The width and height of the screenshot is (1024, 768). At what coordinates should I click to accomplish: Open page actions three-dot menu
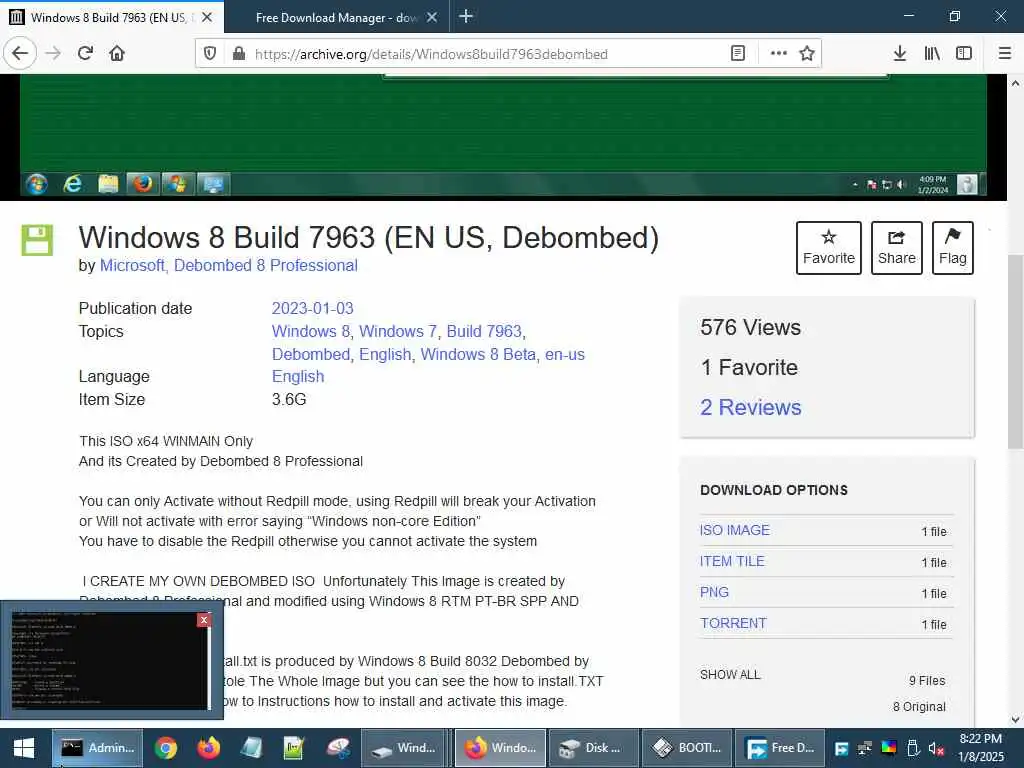778,54
